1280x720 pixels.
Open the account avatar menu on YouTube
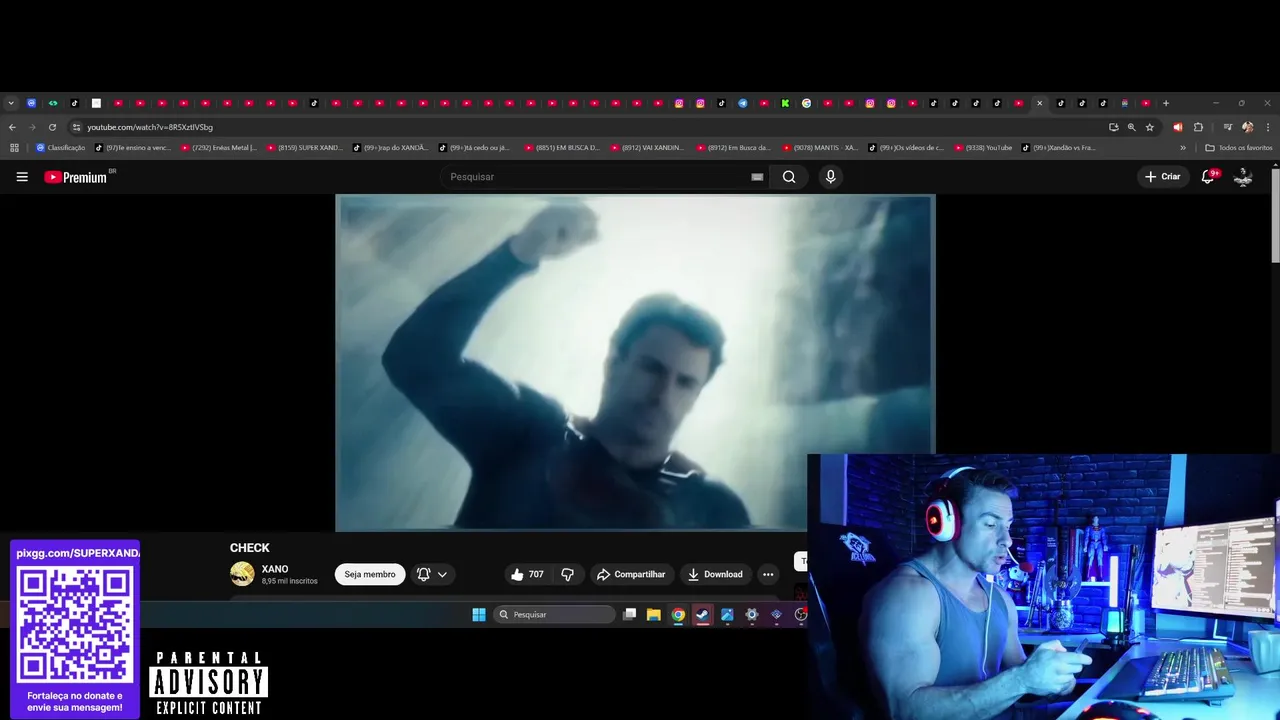coord(1243,177)
